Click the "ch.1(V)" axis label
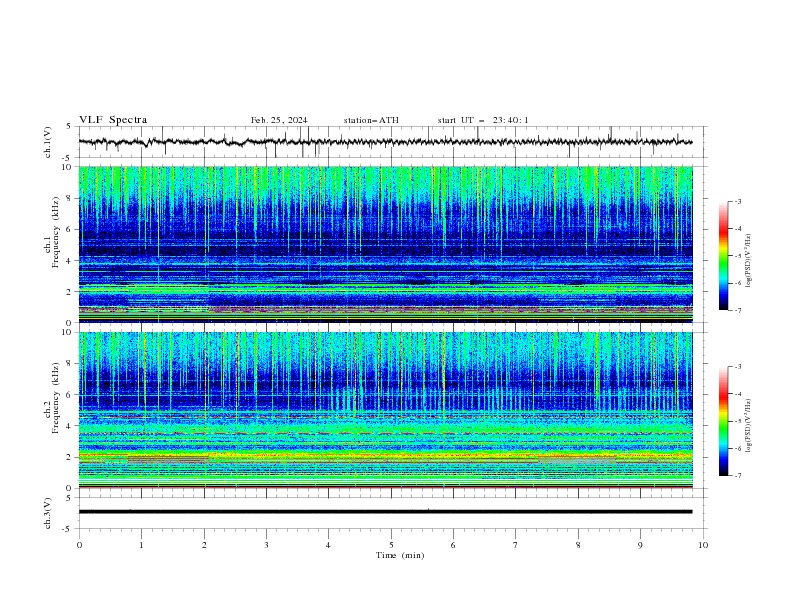This screenshot has width=792, height=612. tap(48, 142)
